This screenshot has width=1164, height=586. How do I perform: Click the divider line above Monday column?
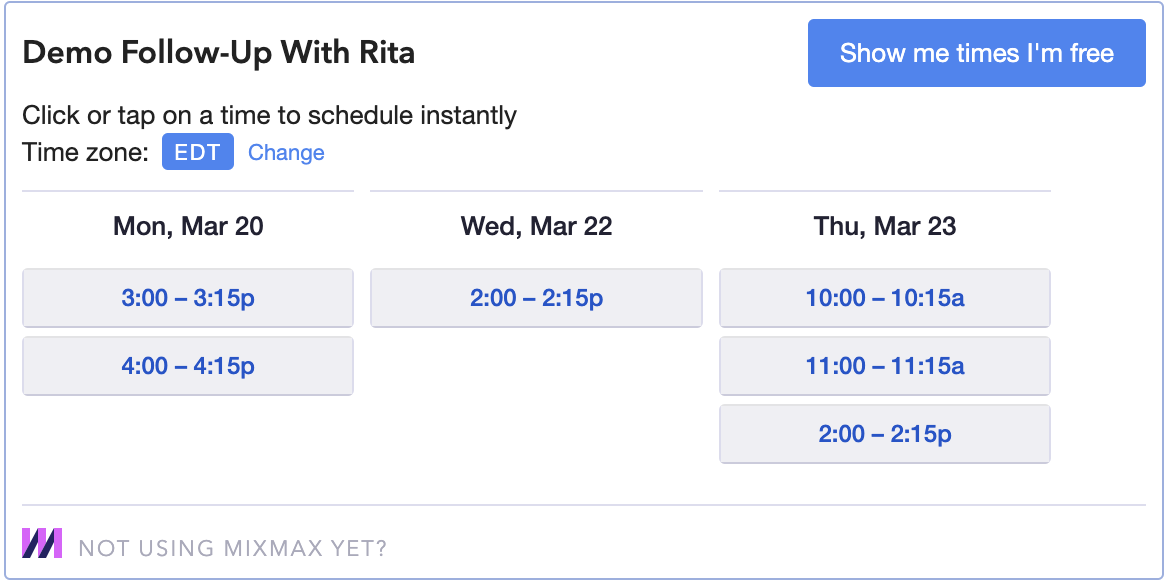click(x=188, y=190)
